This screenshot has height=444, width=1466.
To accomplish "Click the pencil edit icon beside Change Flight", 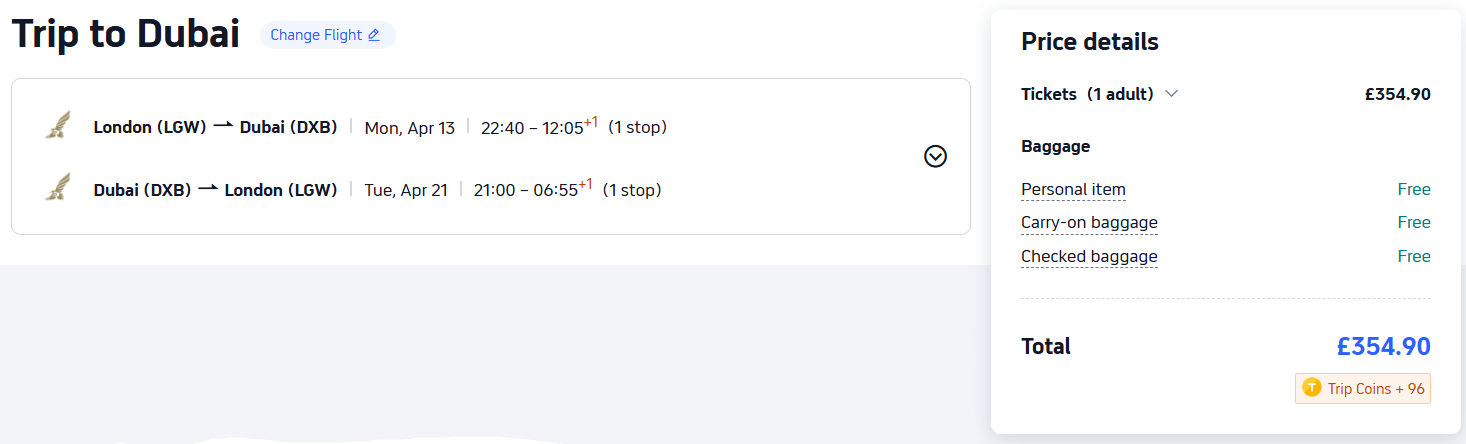I will click(x=374, y=35).
